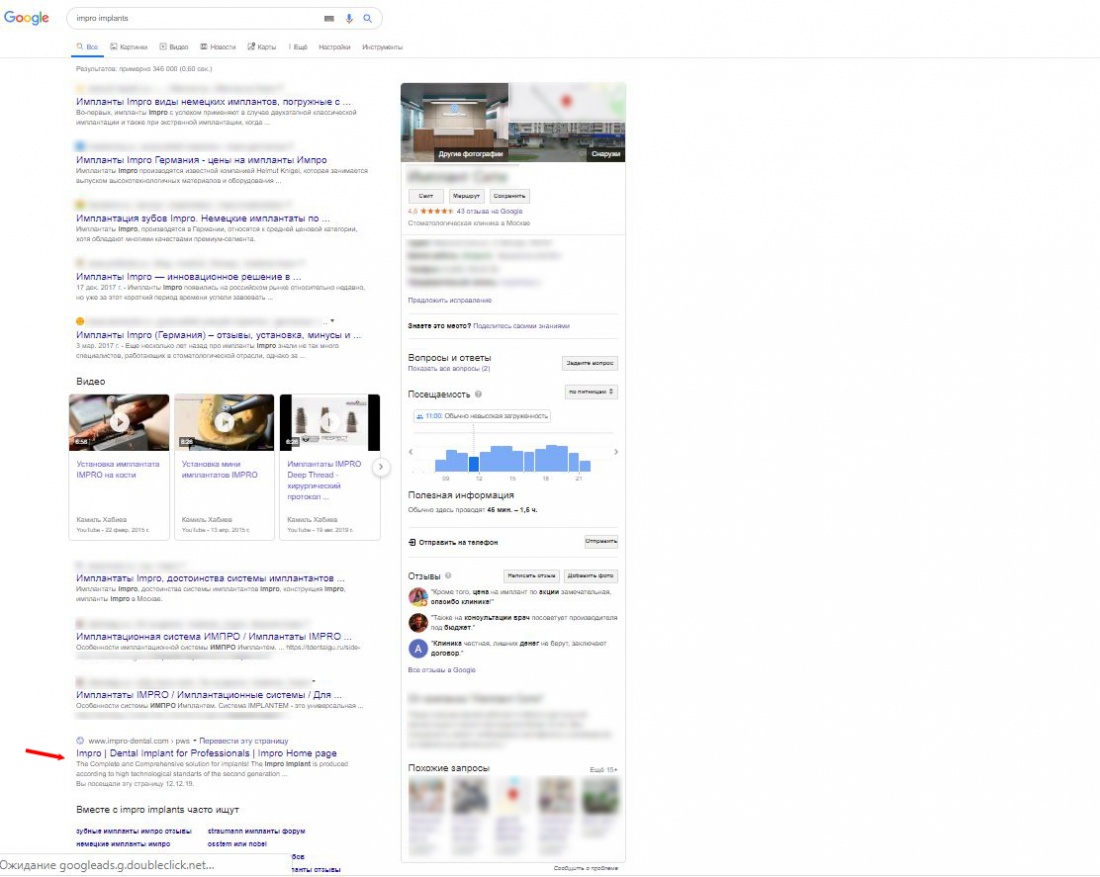Show next videos with carousel arrow

tap(380, 466)
